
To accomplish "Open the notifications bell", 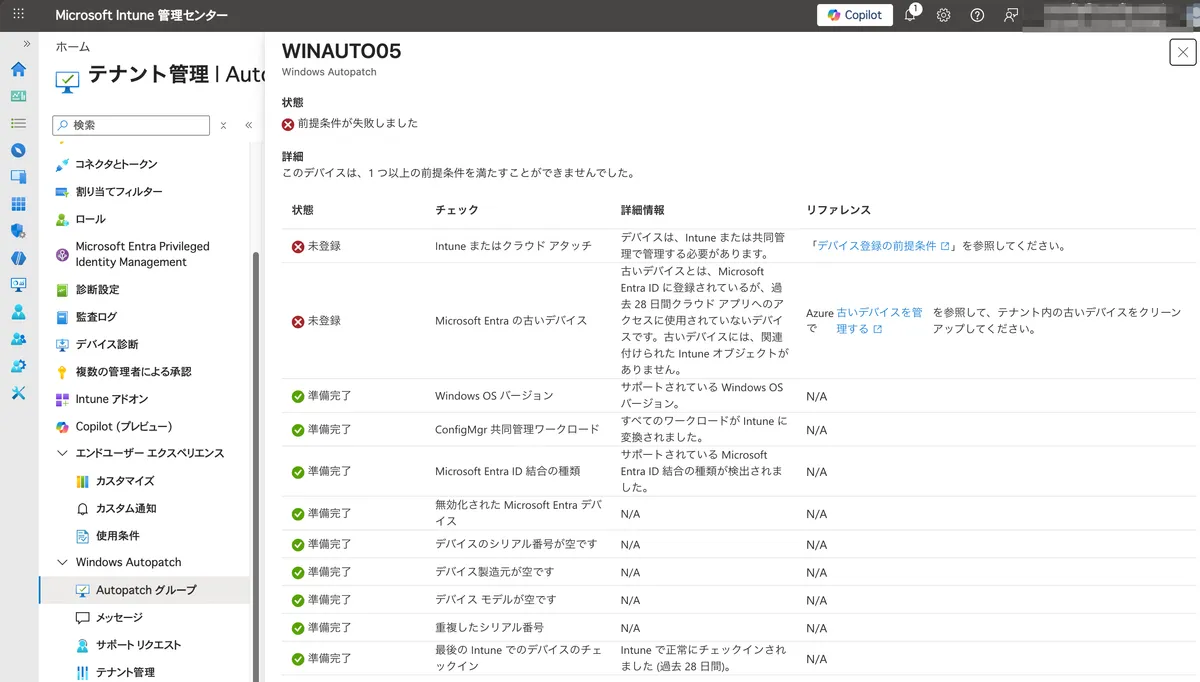I will coord(910,15).
